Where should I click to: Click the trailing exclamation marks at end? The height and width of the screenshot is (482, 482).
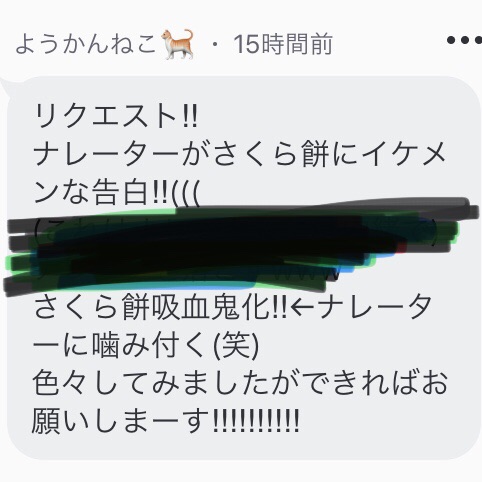256,420
